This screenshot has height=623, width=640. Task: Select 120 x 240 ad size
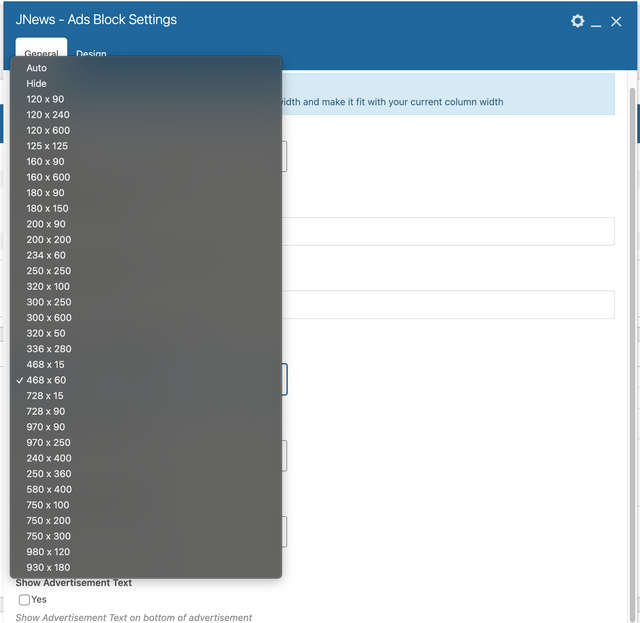pyautogui.click(x=146, y=115)
